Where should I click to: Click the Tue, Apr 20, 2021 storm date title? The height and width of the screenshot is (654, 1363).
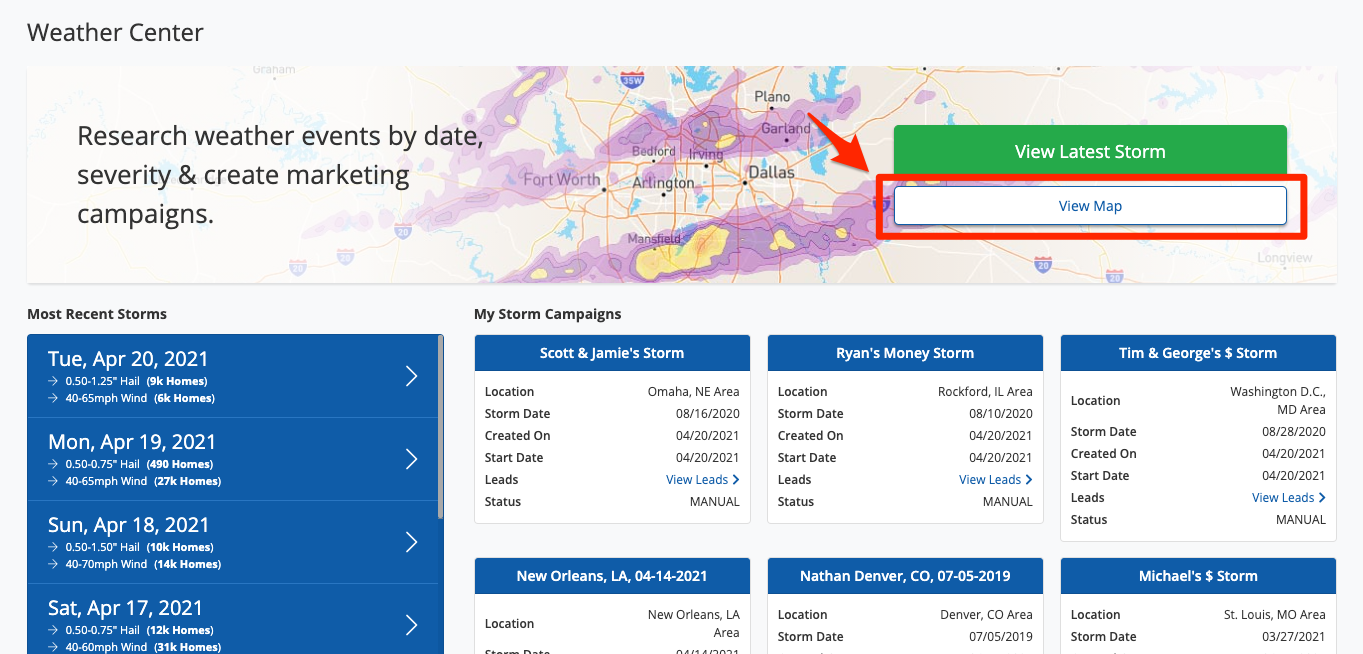(128, 359)
